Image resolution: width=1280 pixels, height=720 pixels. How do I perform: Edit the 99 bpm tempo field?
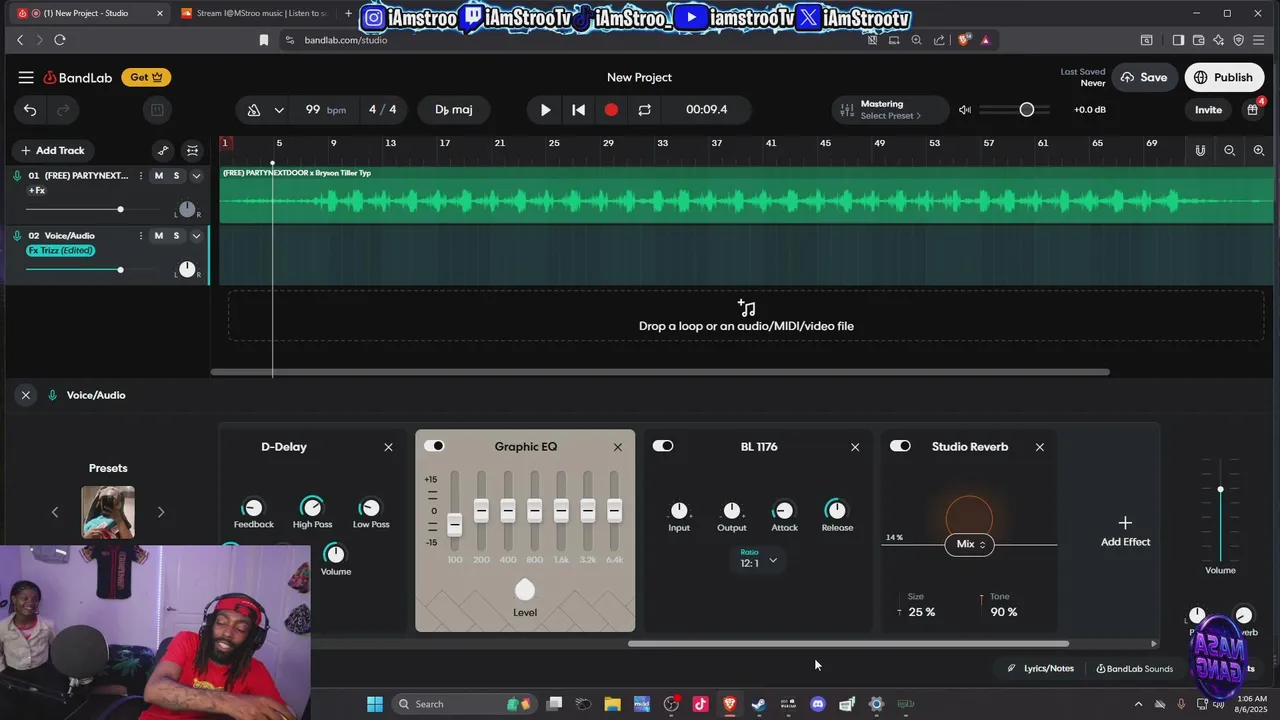pos(324,110)
